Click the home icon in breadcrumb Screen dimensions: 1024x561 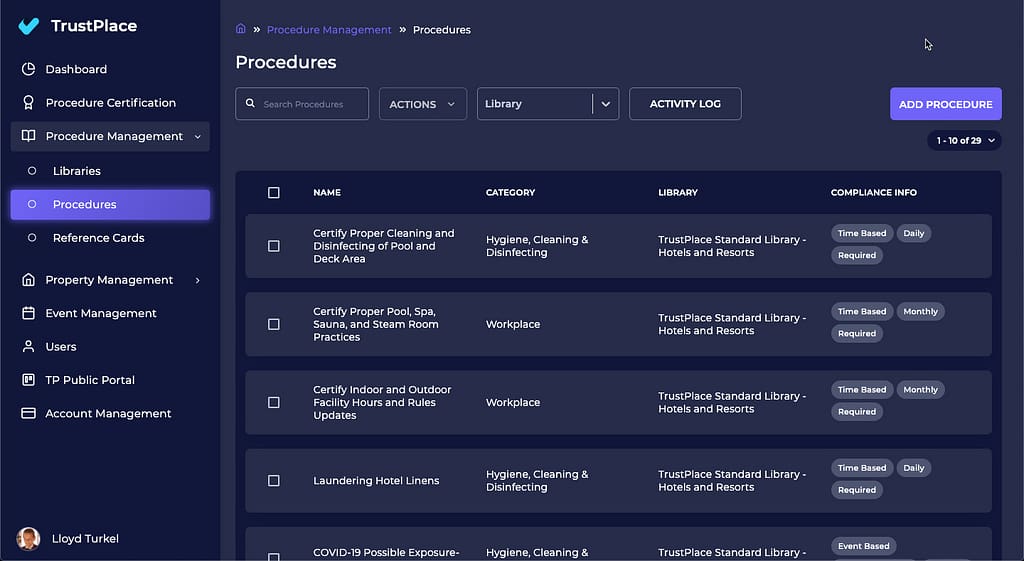tap(240, 29)
